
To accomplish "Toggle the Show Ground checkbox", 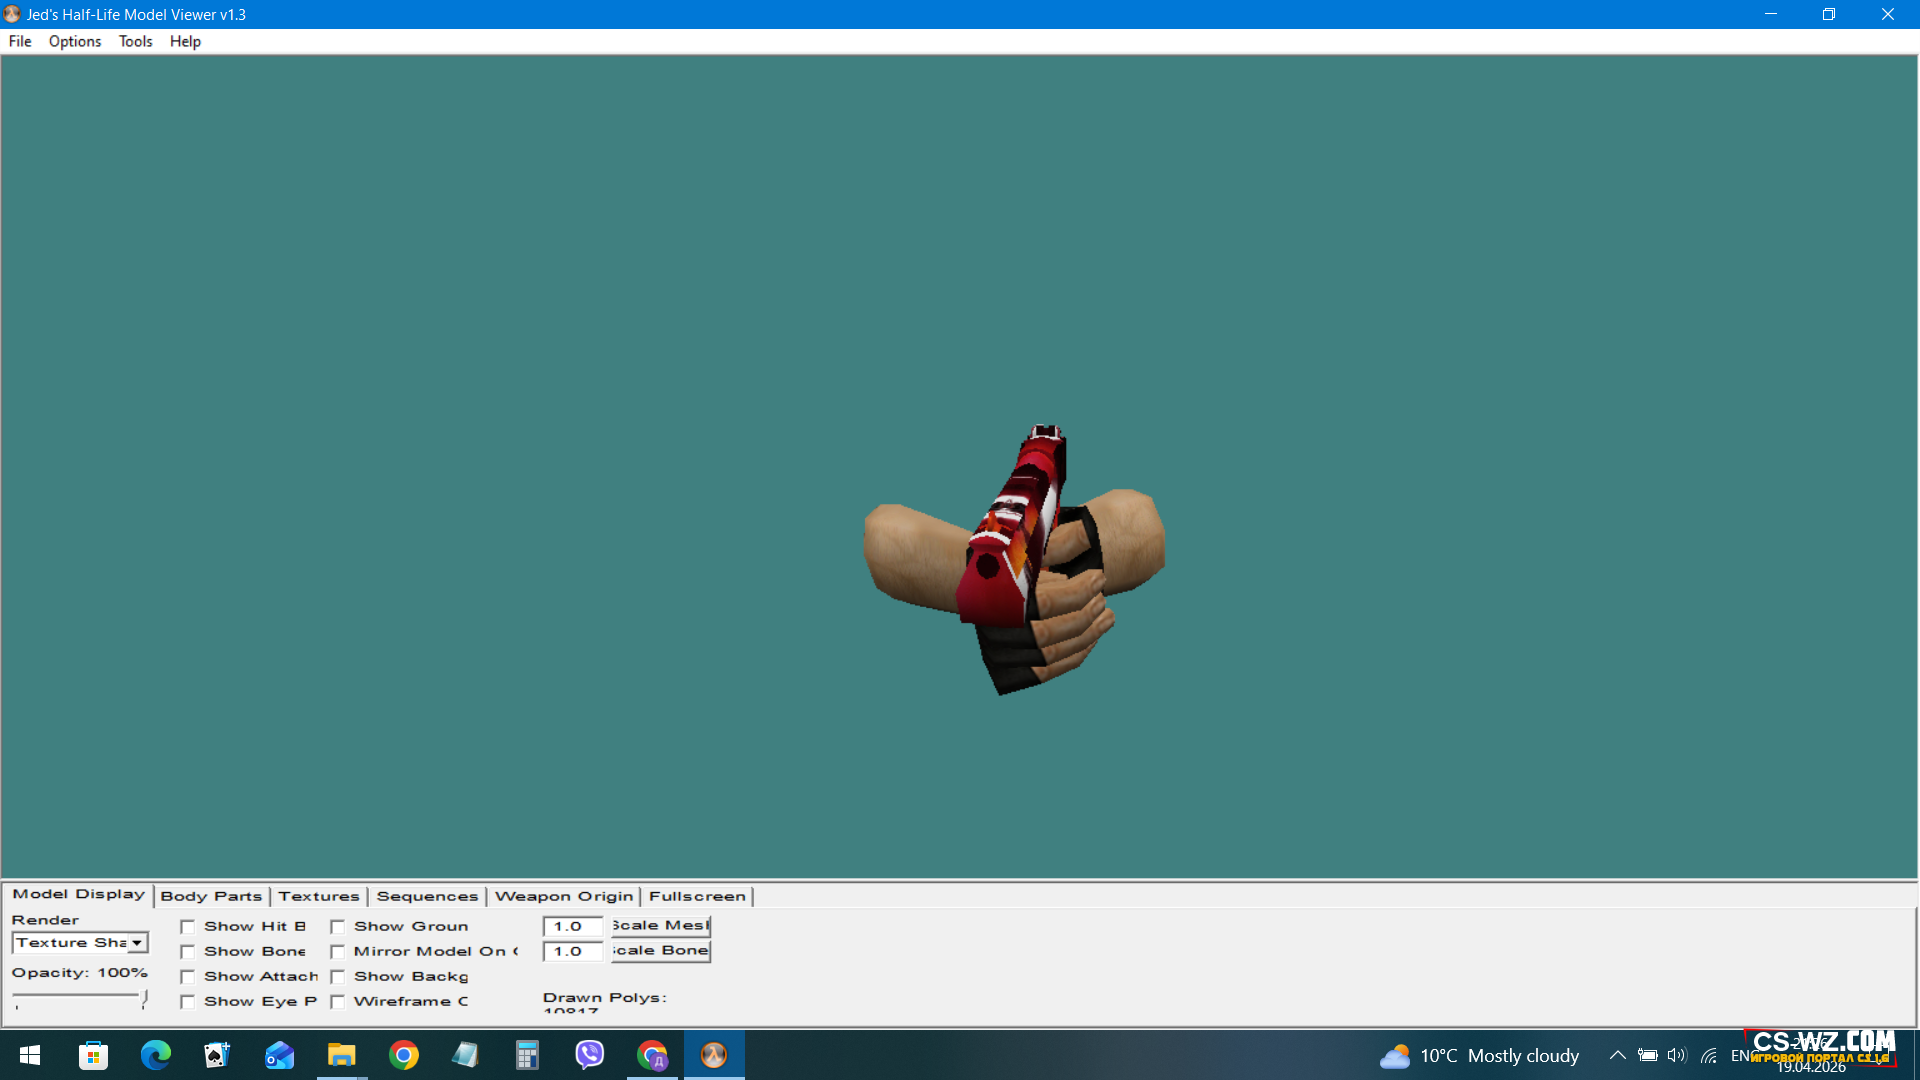I will pos(338,927).
